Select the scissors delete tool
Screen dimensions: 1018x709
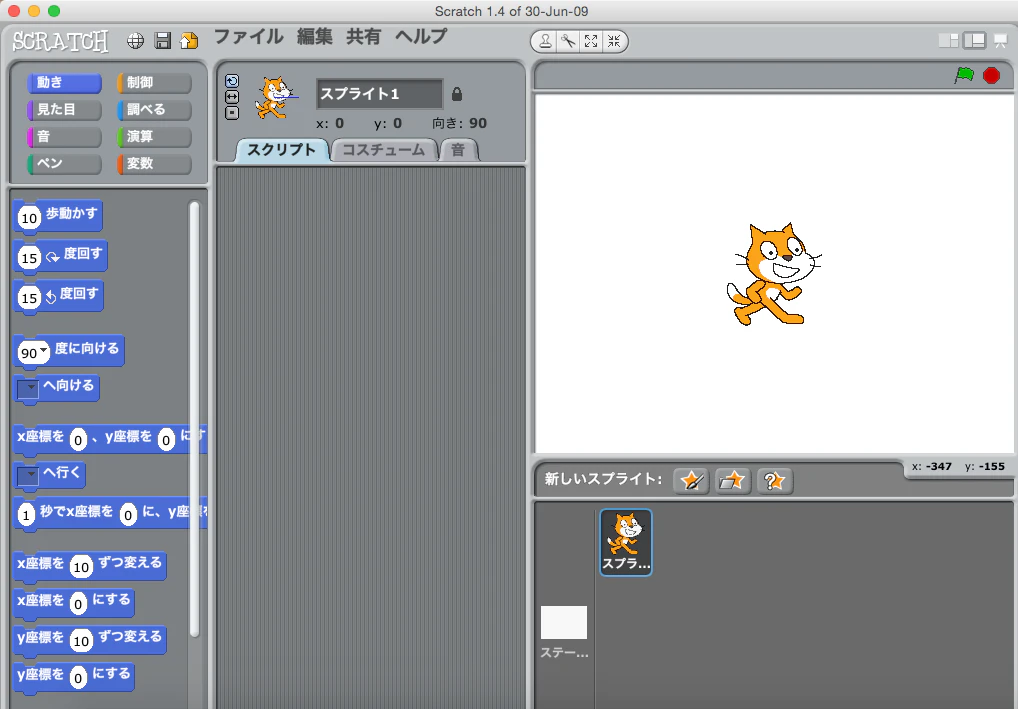point(568,42)
